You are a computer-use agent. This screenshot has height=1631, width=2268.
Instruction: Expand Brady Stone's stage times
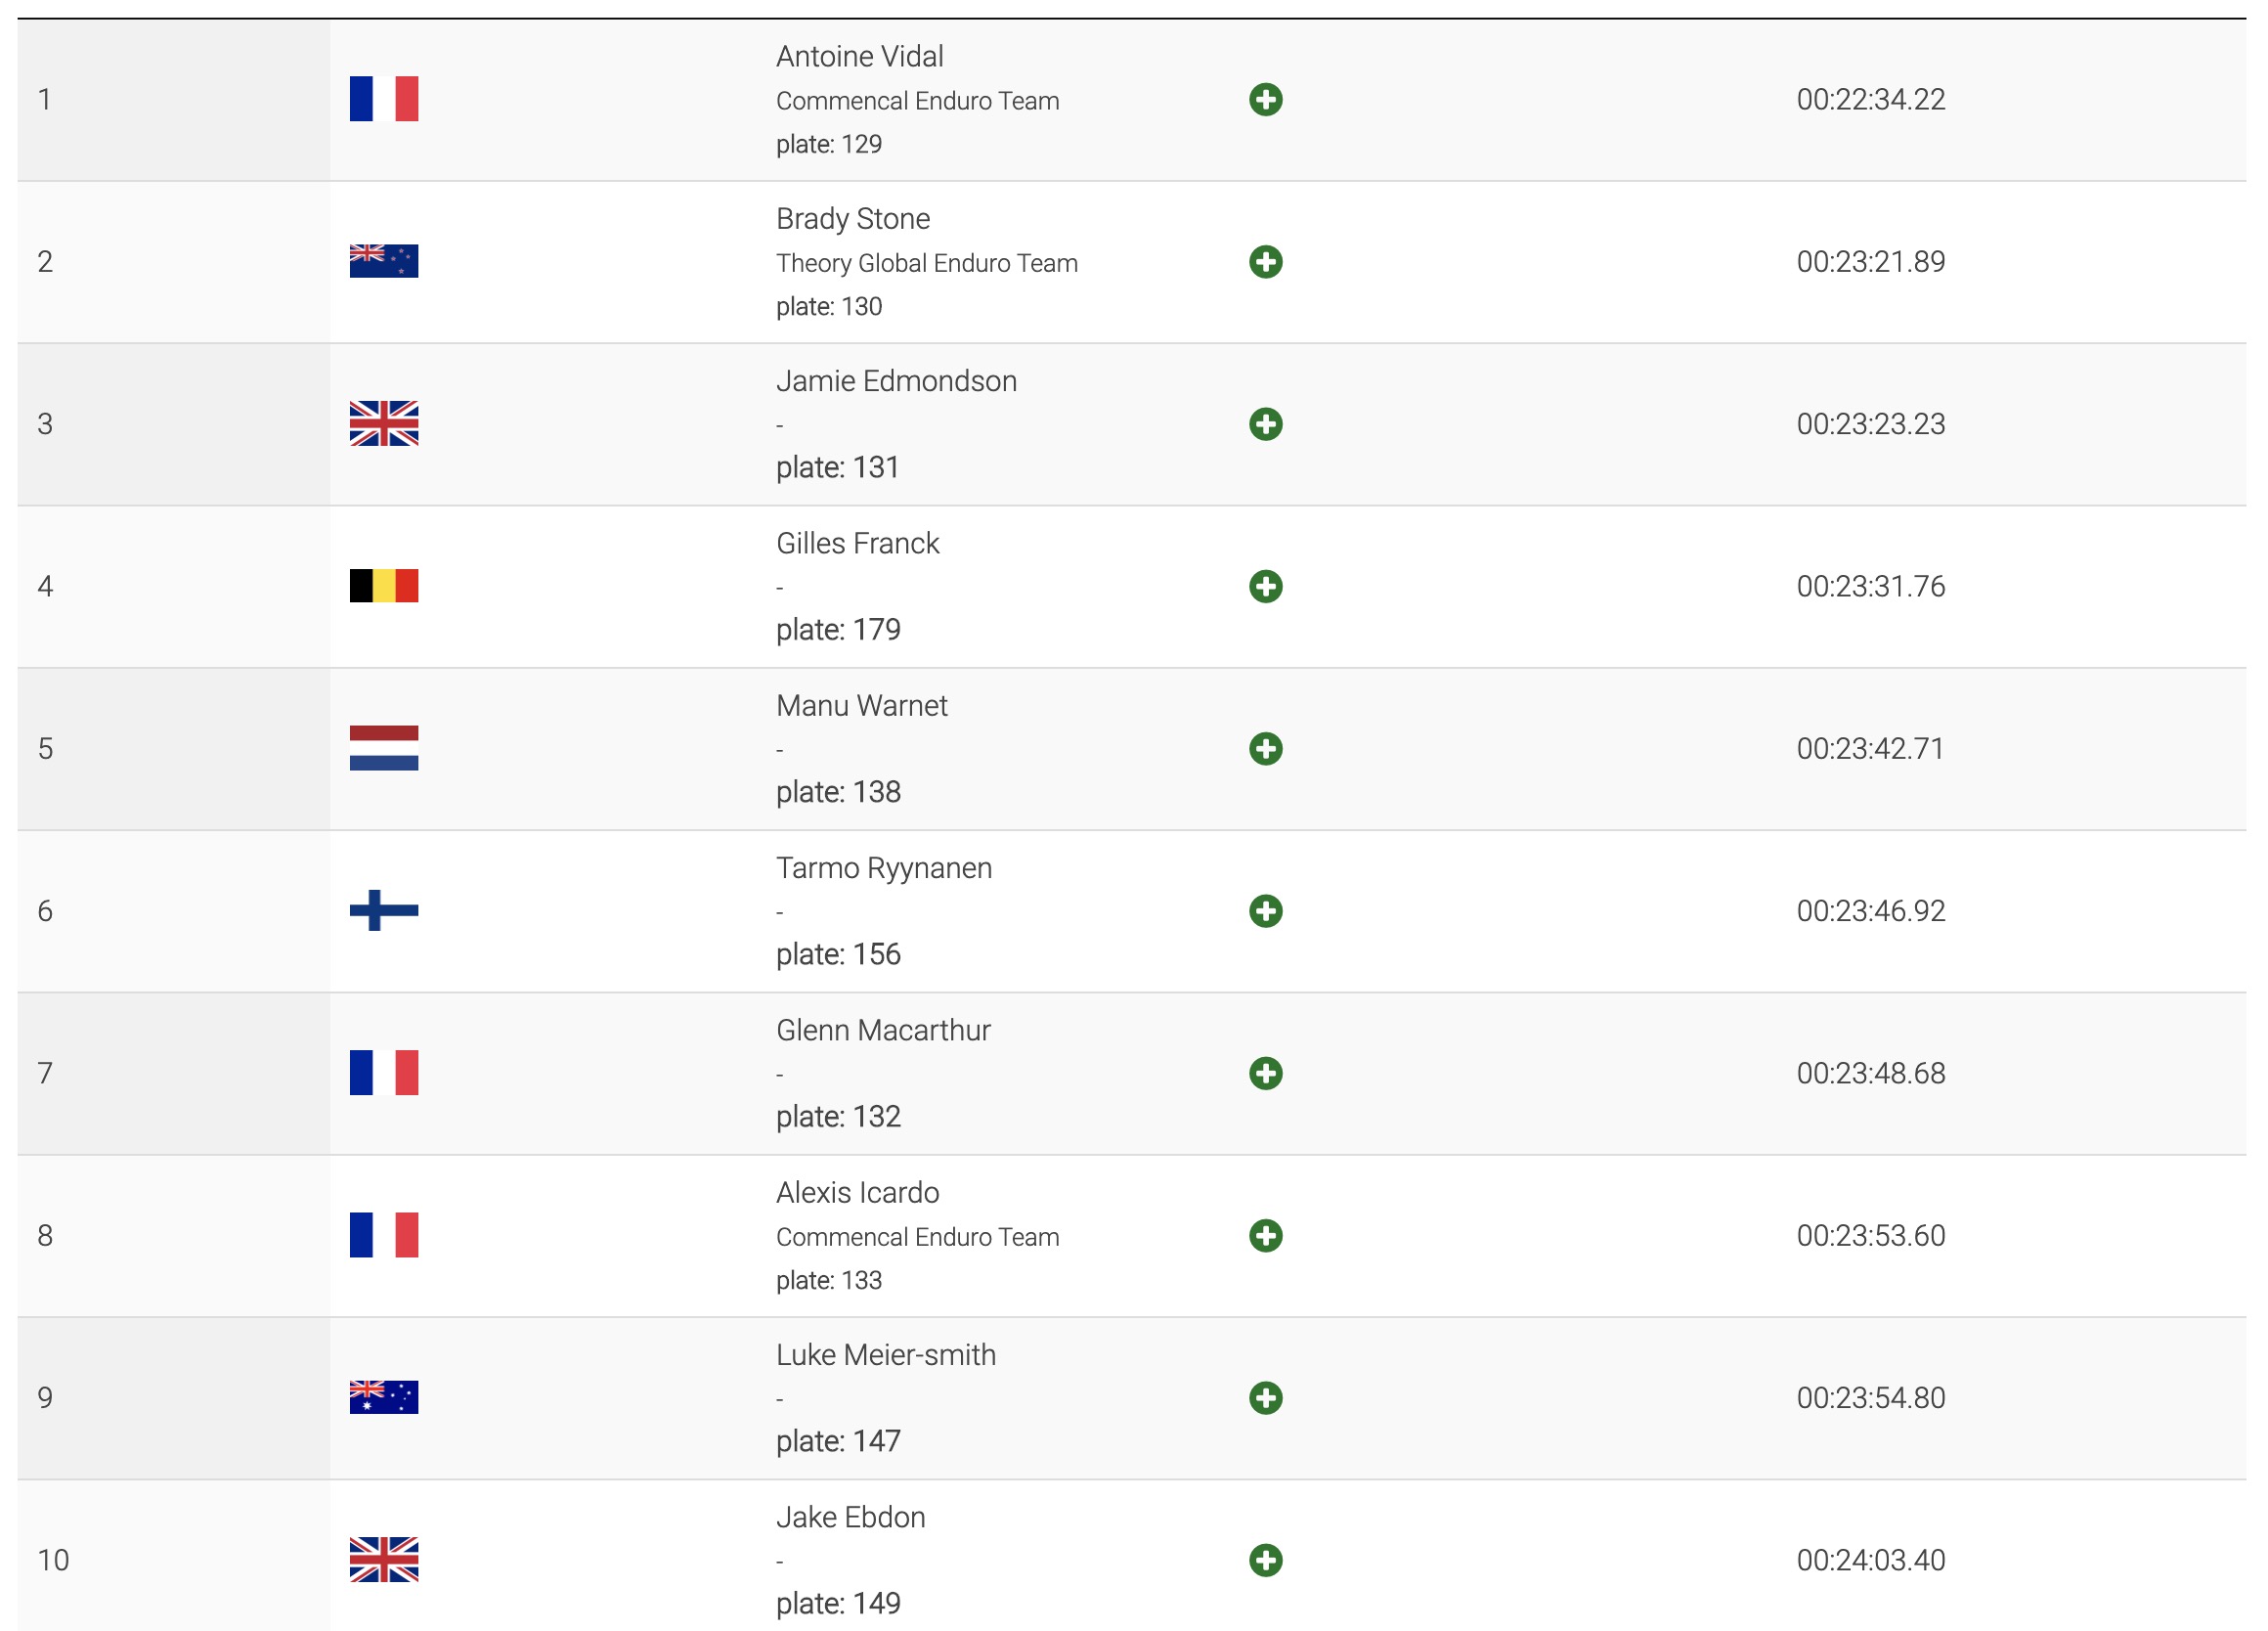(x=1265, y=262)
